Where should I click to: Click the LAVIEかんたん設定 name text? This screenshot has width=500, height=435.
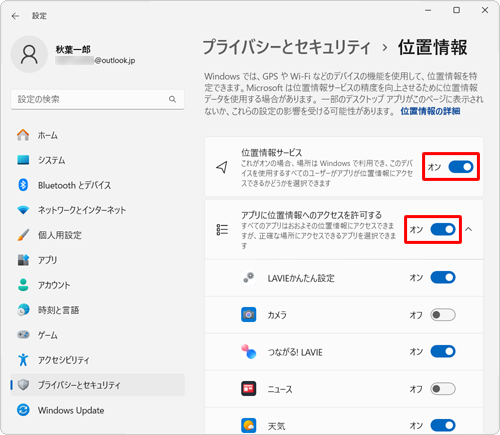[x=301, y=278]
